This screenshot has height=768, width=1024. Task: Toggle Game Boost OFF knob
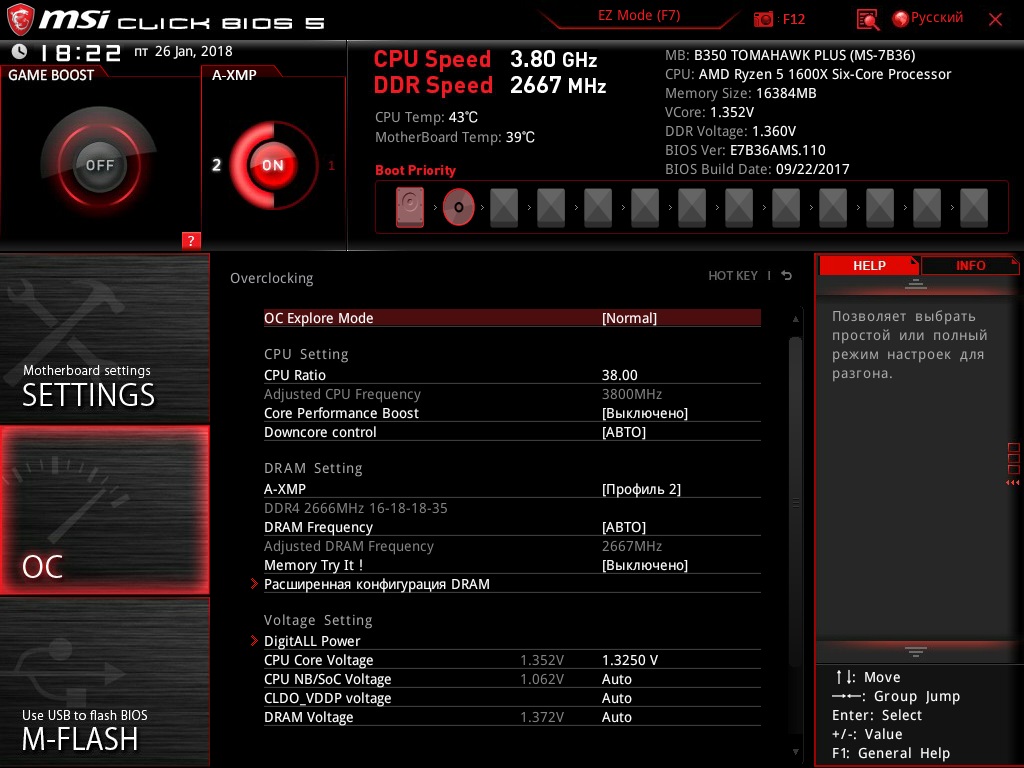pyautogui.click(x=99, y=165)
